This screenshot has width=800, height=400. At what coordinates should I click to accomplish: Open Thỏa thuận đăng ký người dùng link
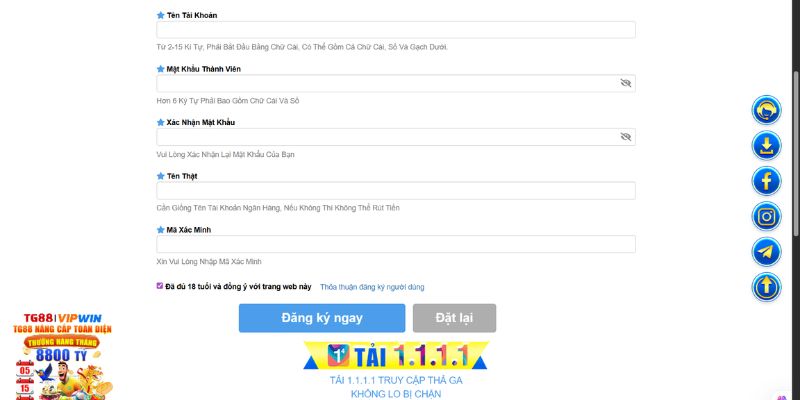tap(372, 287)
